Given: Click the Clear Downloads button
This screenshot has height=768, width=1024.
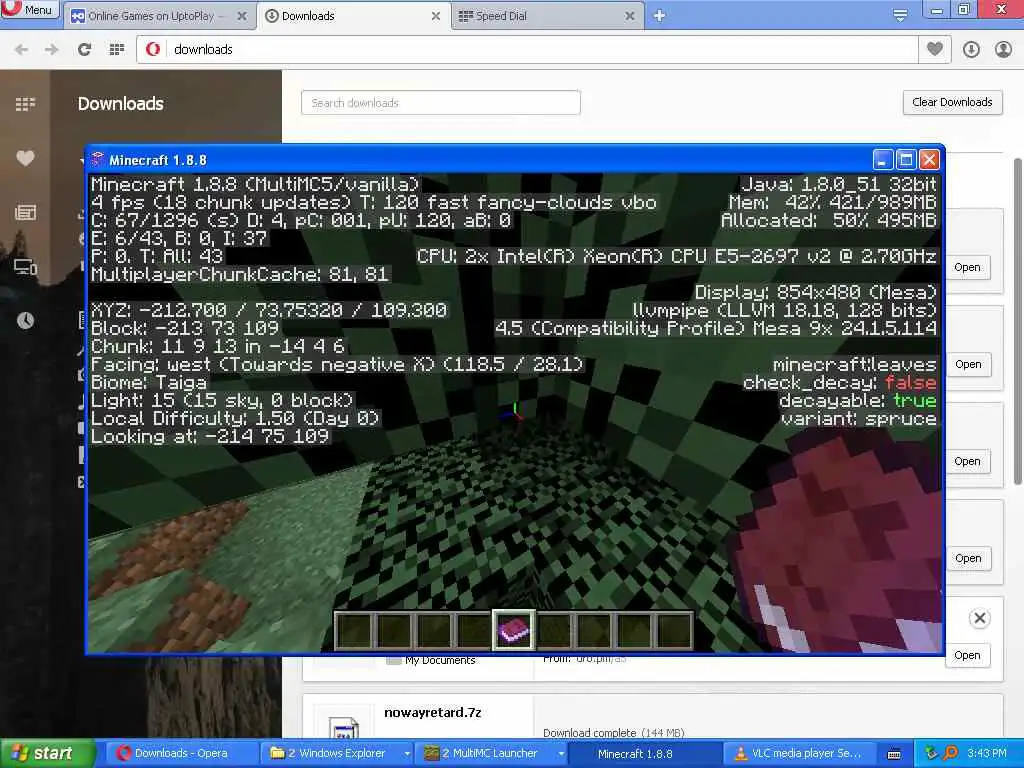Looking at the screenshot, I should click(x=952, y=103).
